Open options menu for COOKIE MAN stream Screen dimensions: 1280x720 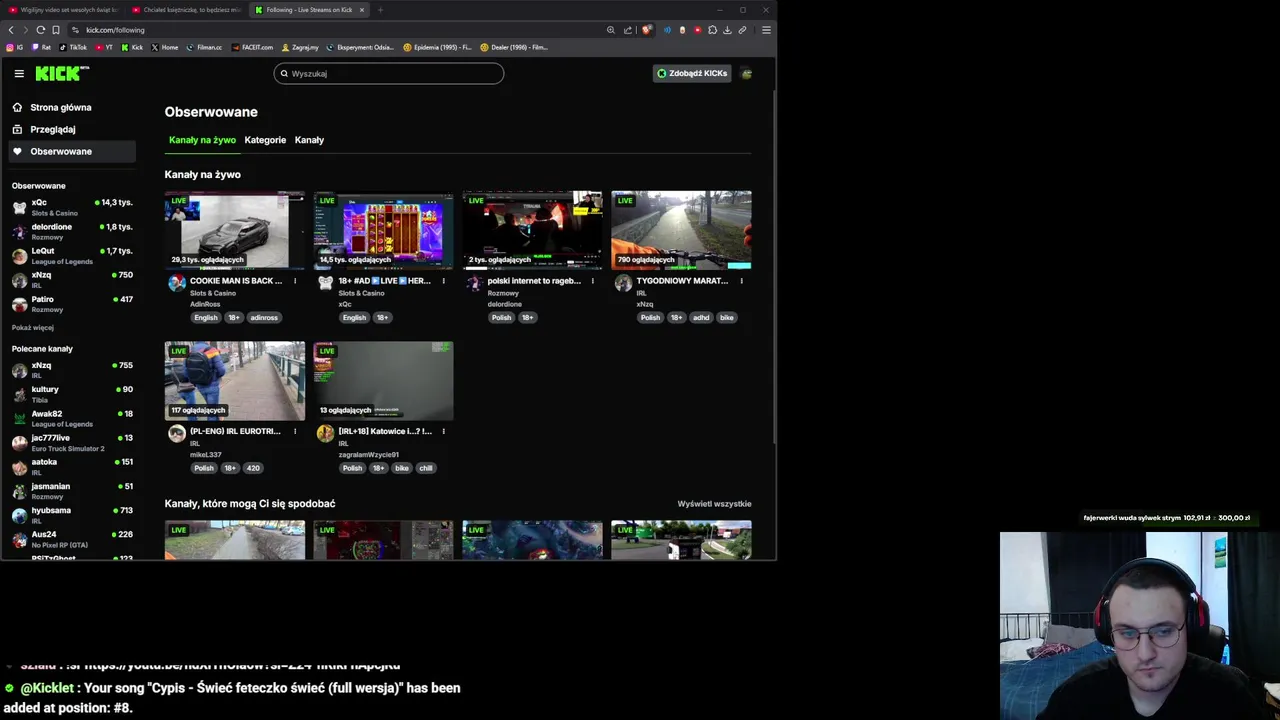point(295,281)
